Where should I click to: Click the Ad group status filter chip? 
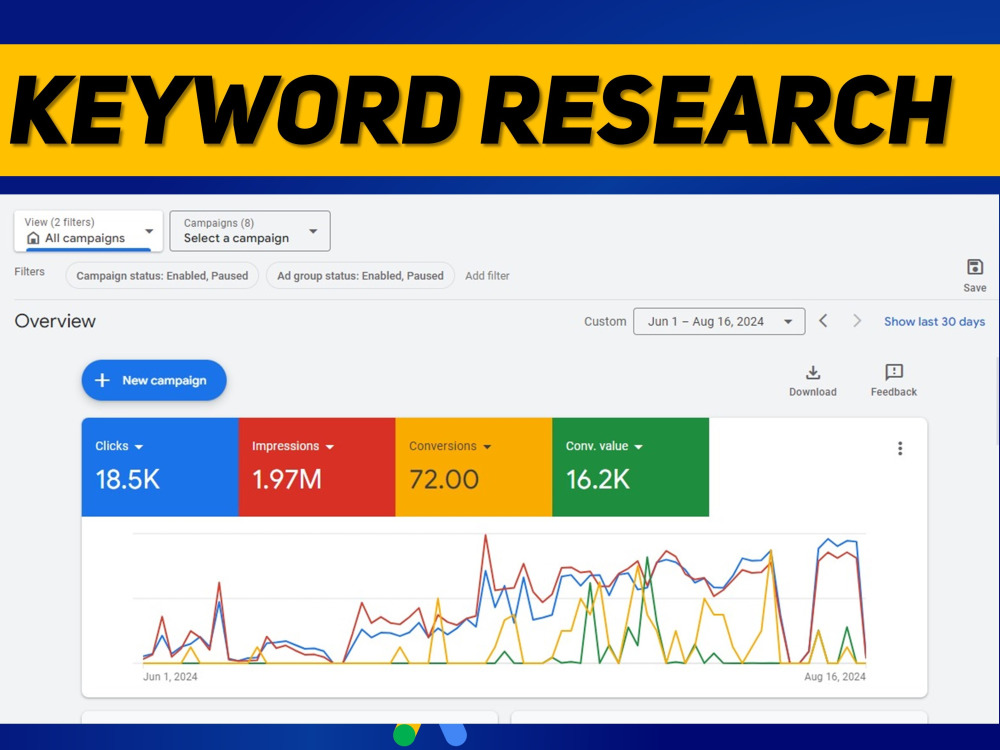[360, 276]
